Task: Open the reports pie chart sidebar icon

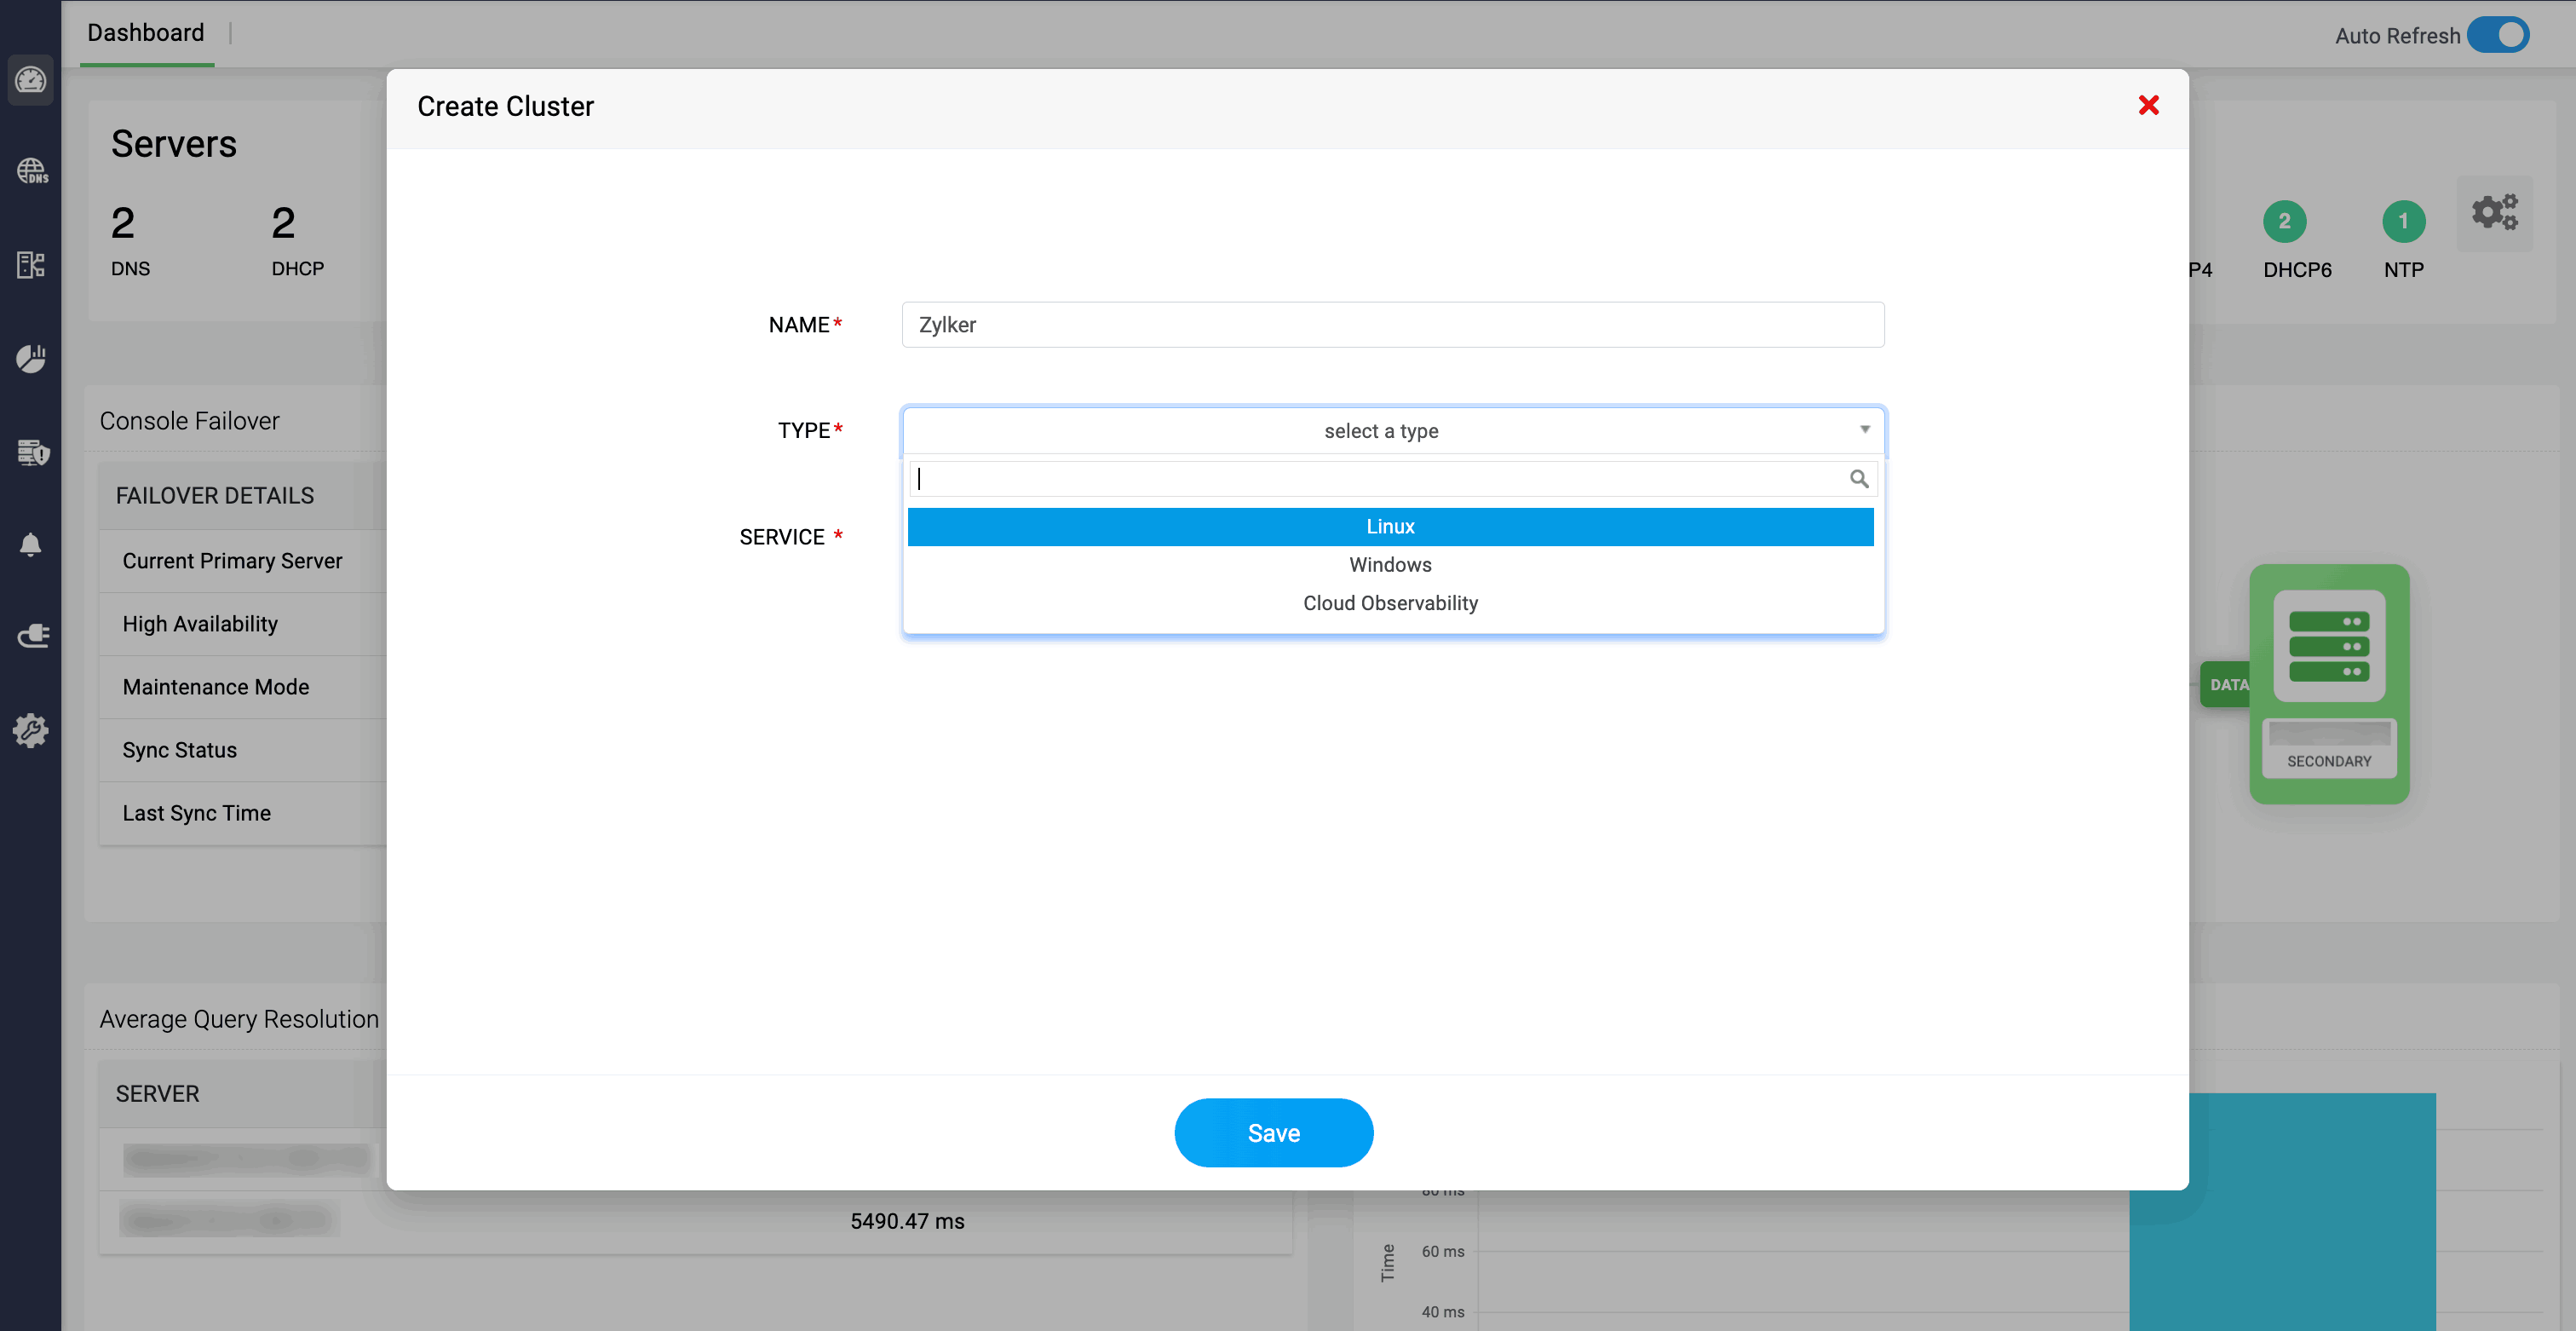Action: coord(31,358)
